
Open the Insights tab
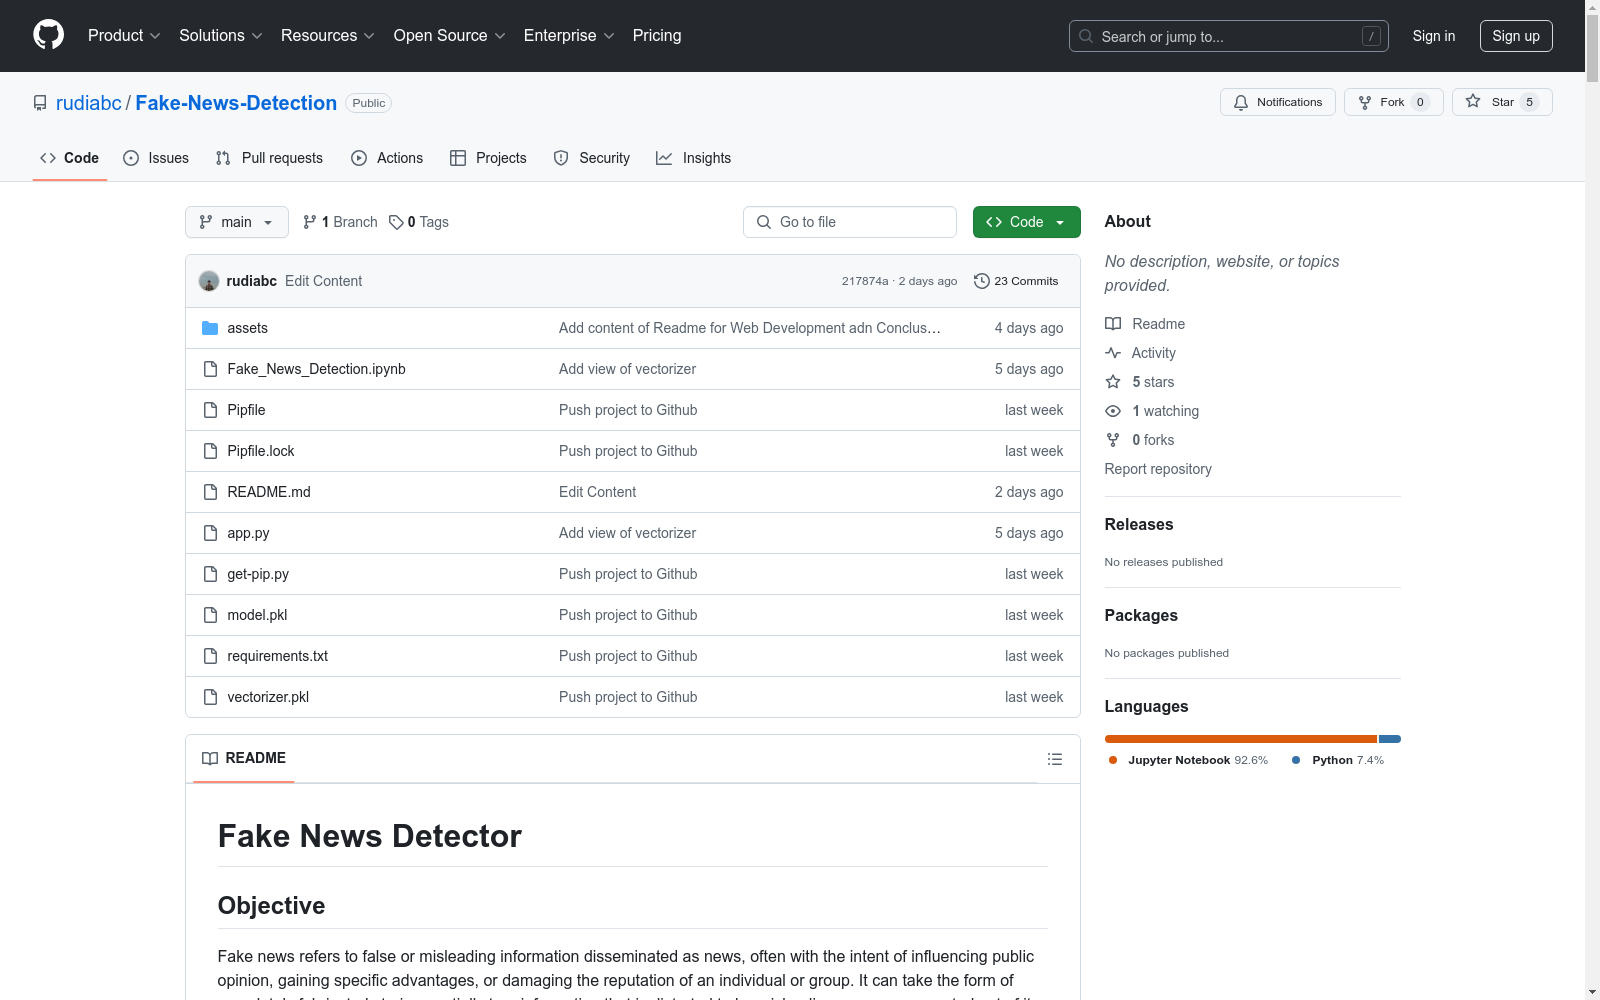[x=693, y=158]
